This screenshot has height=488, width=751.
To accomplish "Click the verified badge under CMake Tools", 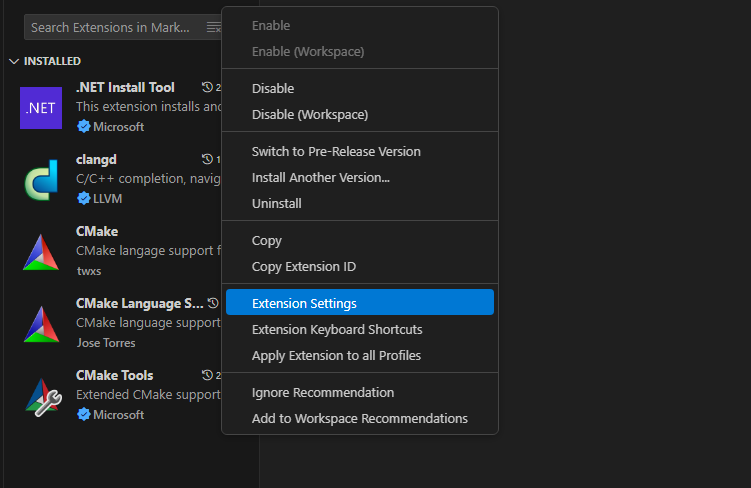I will [83, 414].
